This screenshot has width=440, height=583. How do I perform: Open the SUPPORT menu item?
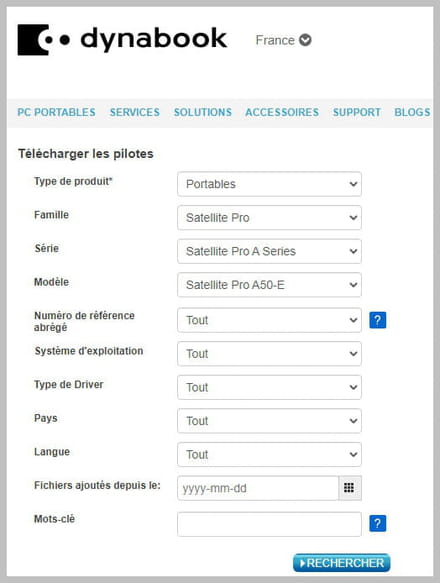click(x=357, y=112)
